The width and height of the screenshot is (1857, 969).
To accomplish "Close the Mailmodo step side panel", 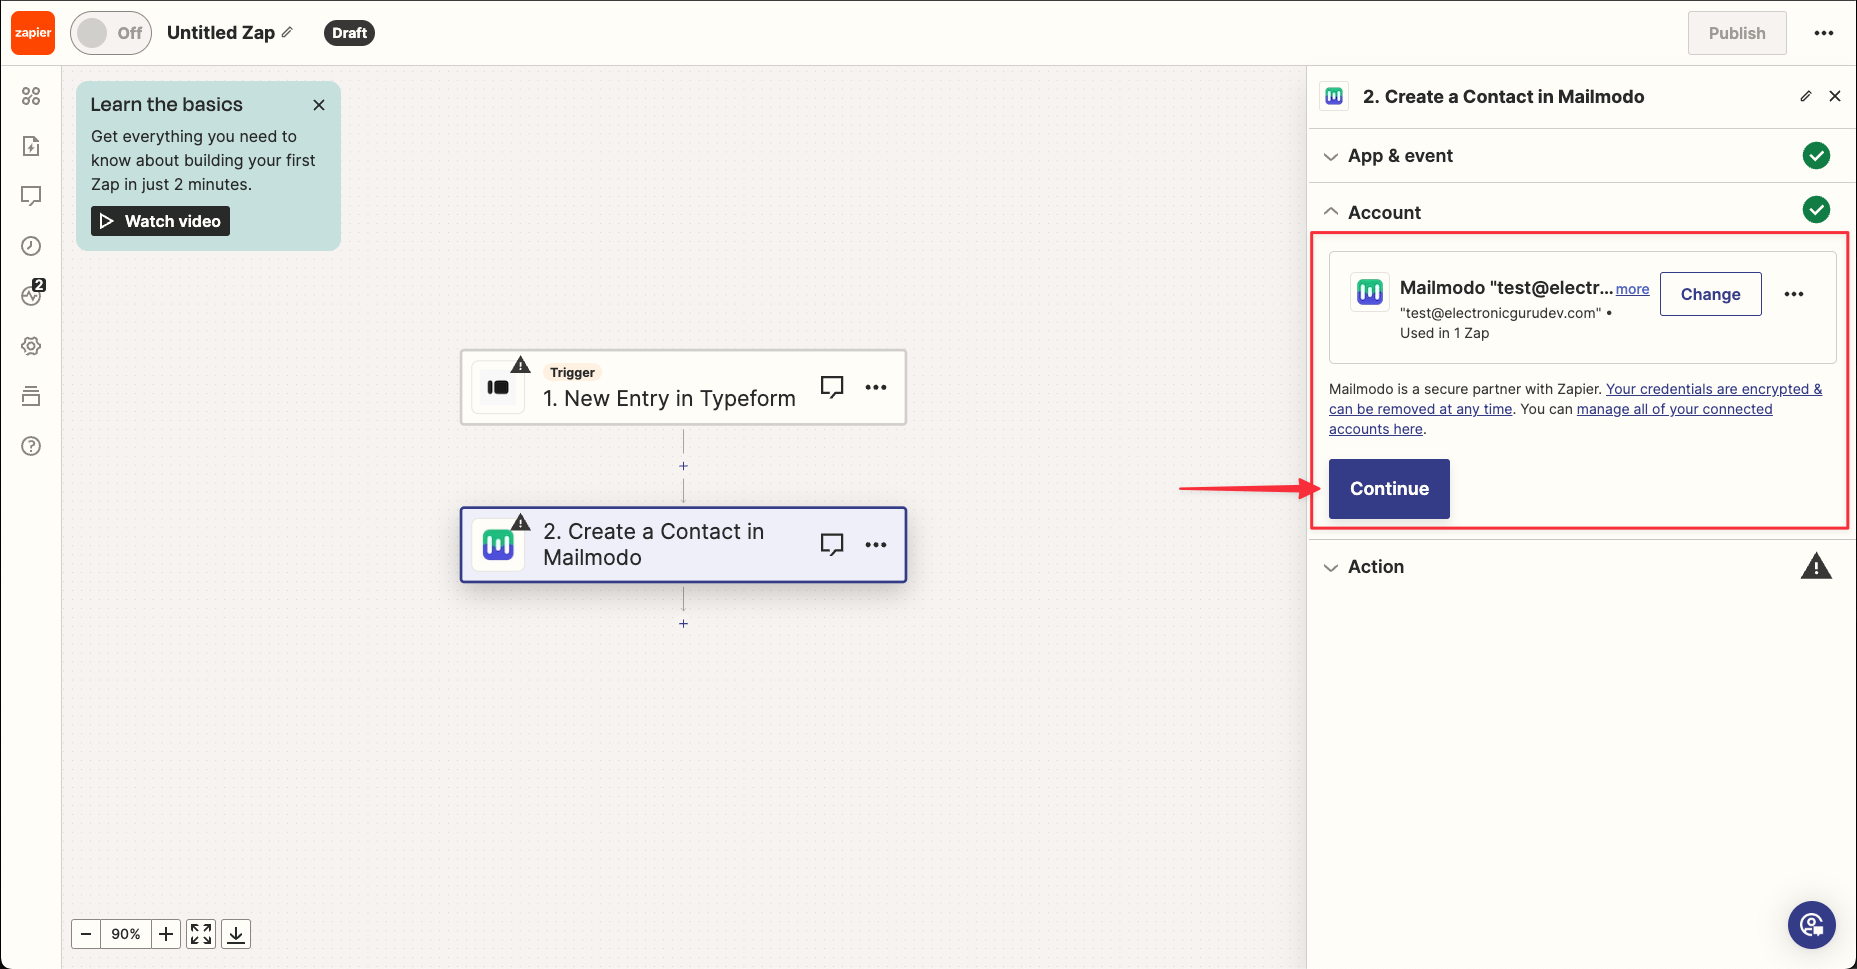I will tap(1835, 96).
